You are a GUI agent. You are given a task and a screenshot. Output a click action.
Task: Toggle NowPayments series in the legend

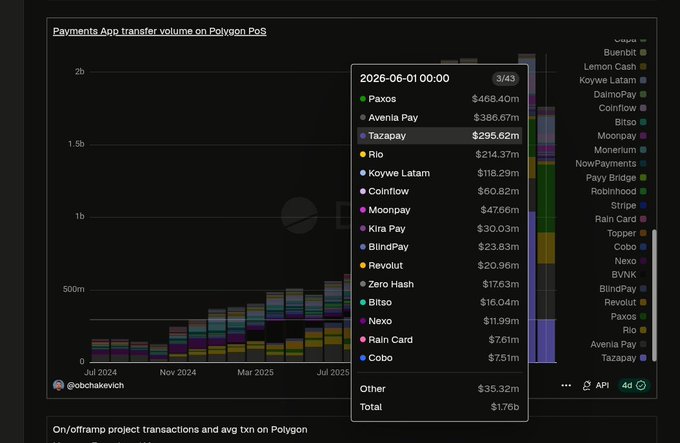(611, 164)
